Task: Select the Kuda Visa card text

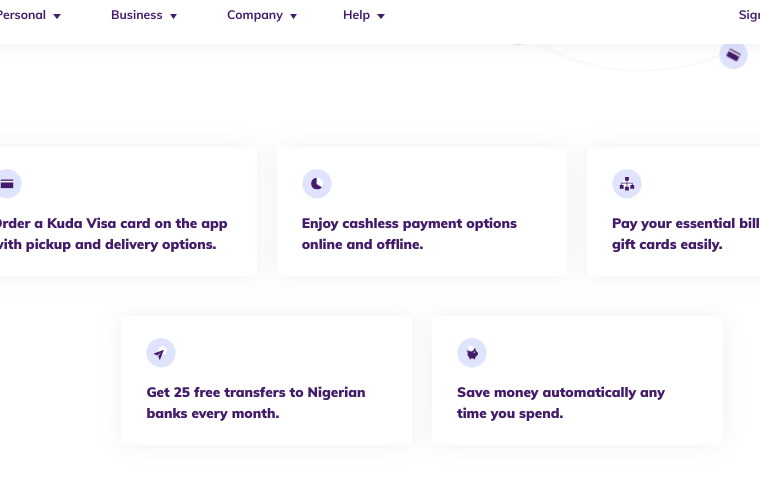Action: point(112,234)
